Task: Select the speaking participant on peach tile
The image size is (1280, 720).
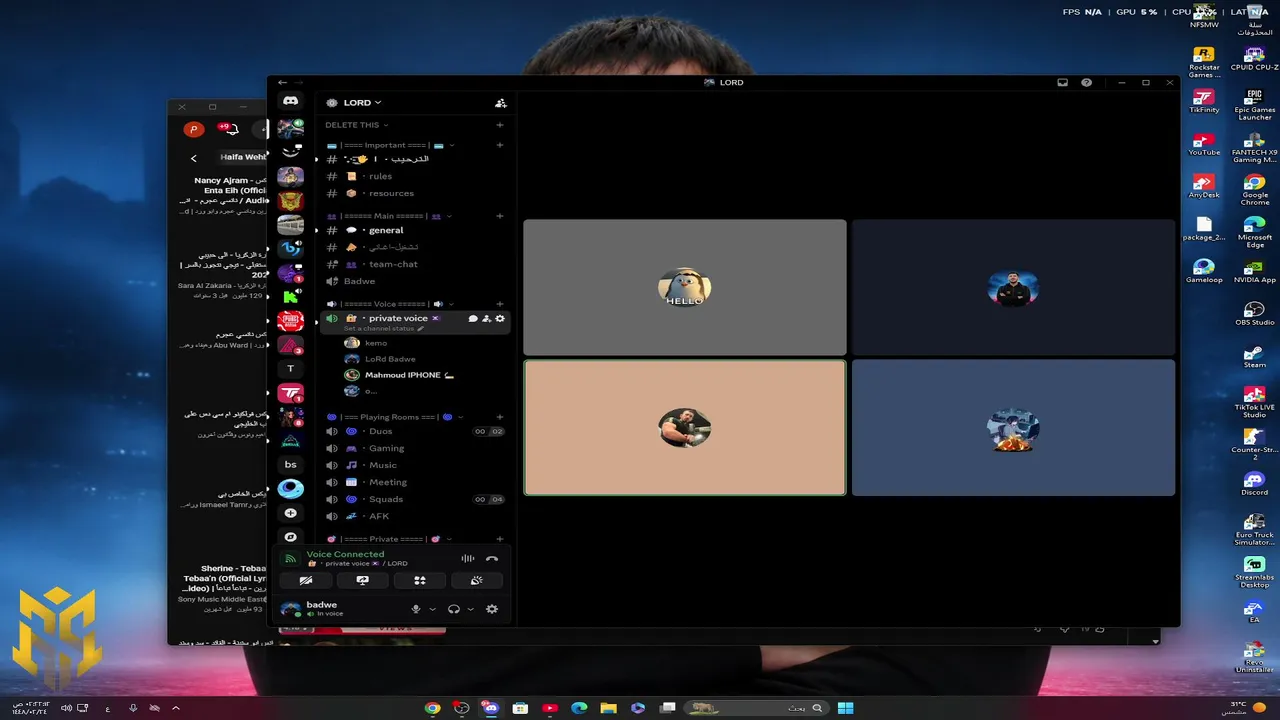Action: tap(685, 428)
